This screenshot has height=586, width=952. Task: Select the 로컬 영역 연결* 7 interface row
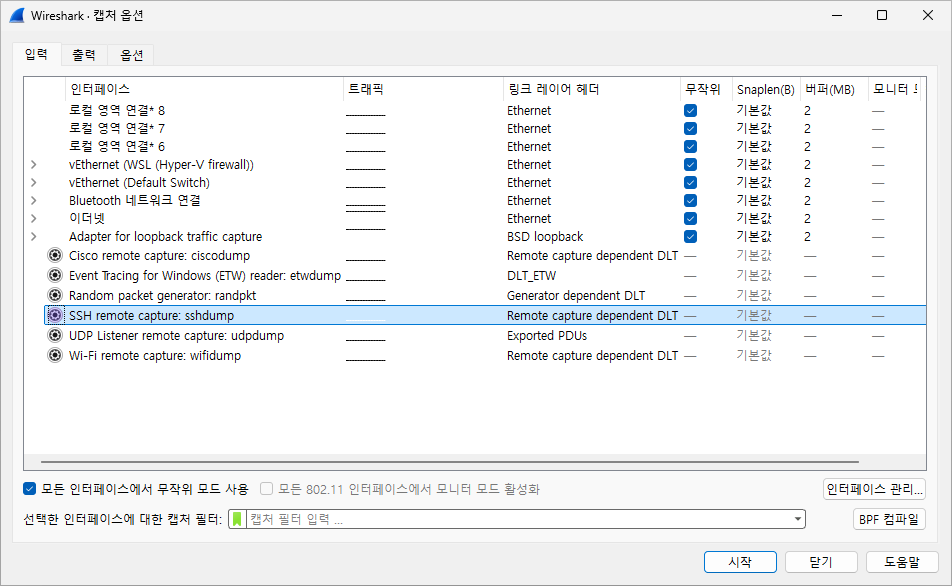click(475, 129)
